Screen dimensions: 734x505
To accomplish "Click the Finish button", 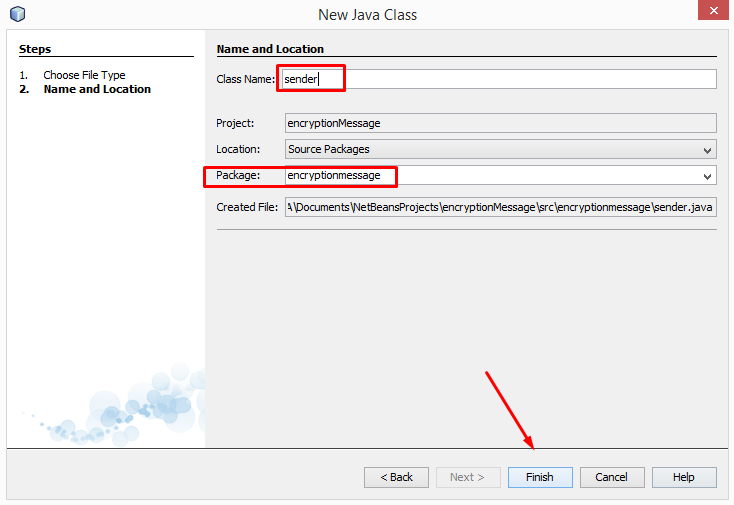I will 540,477.
